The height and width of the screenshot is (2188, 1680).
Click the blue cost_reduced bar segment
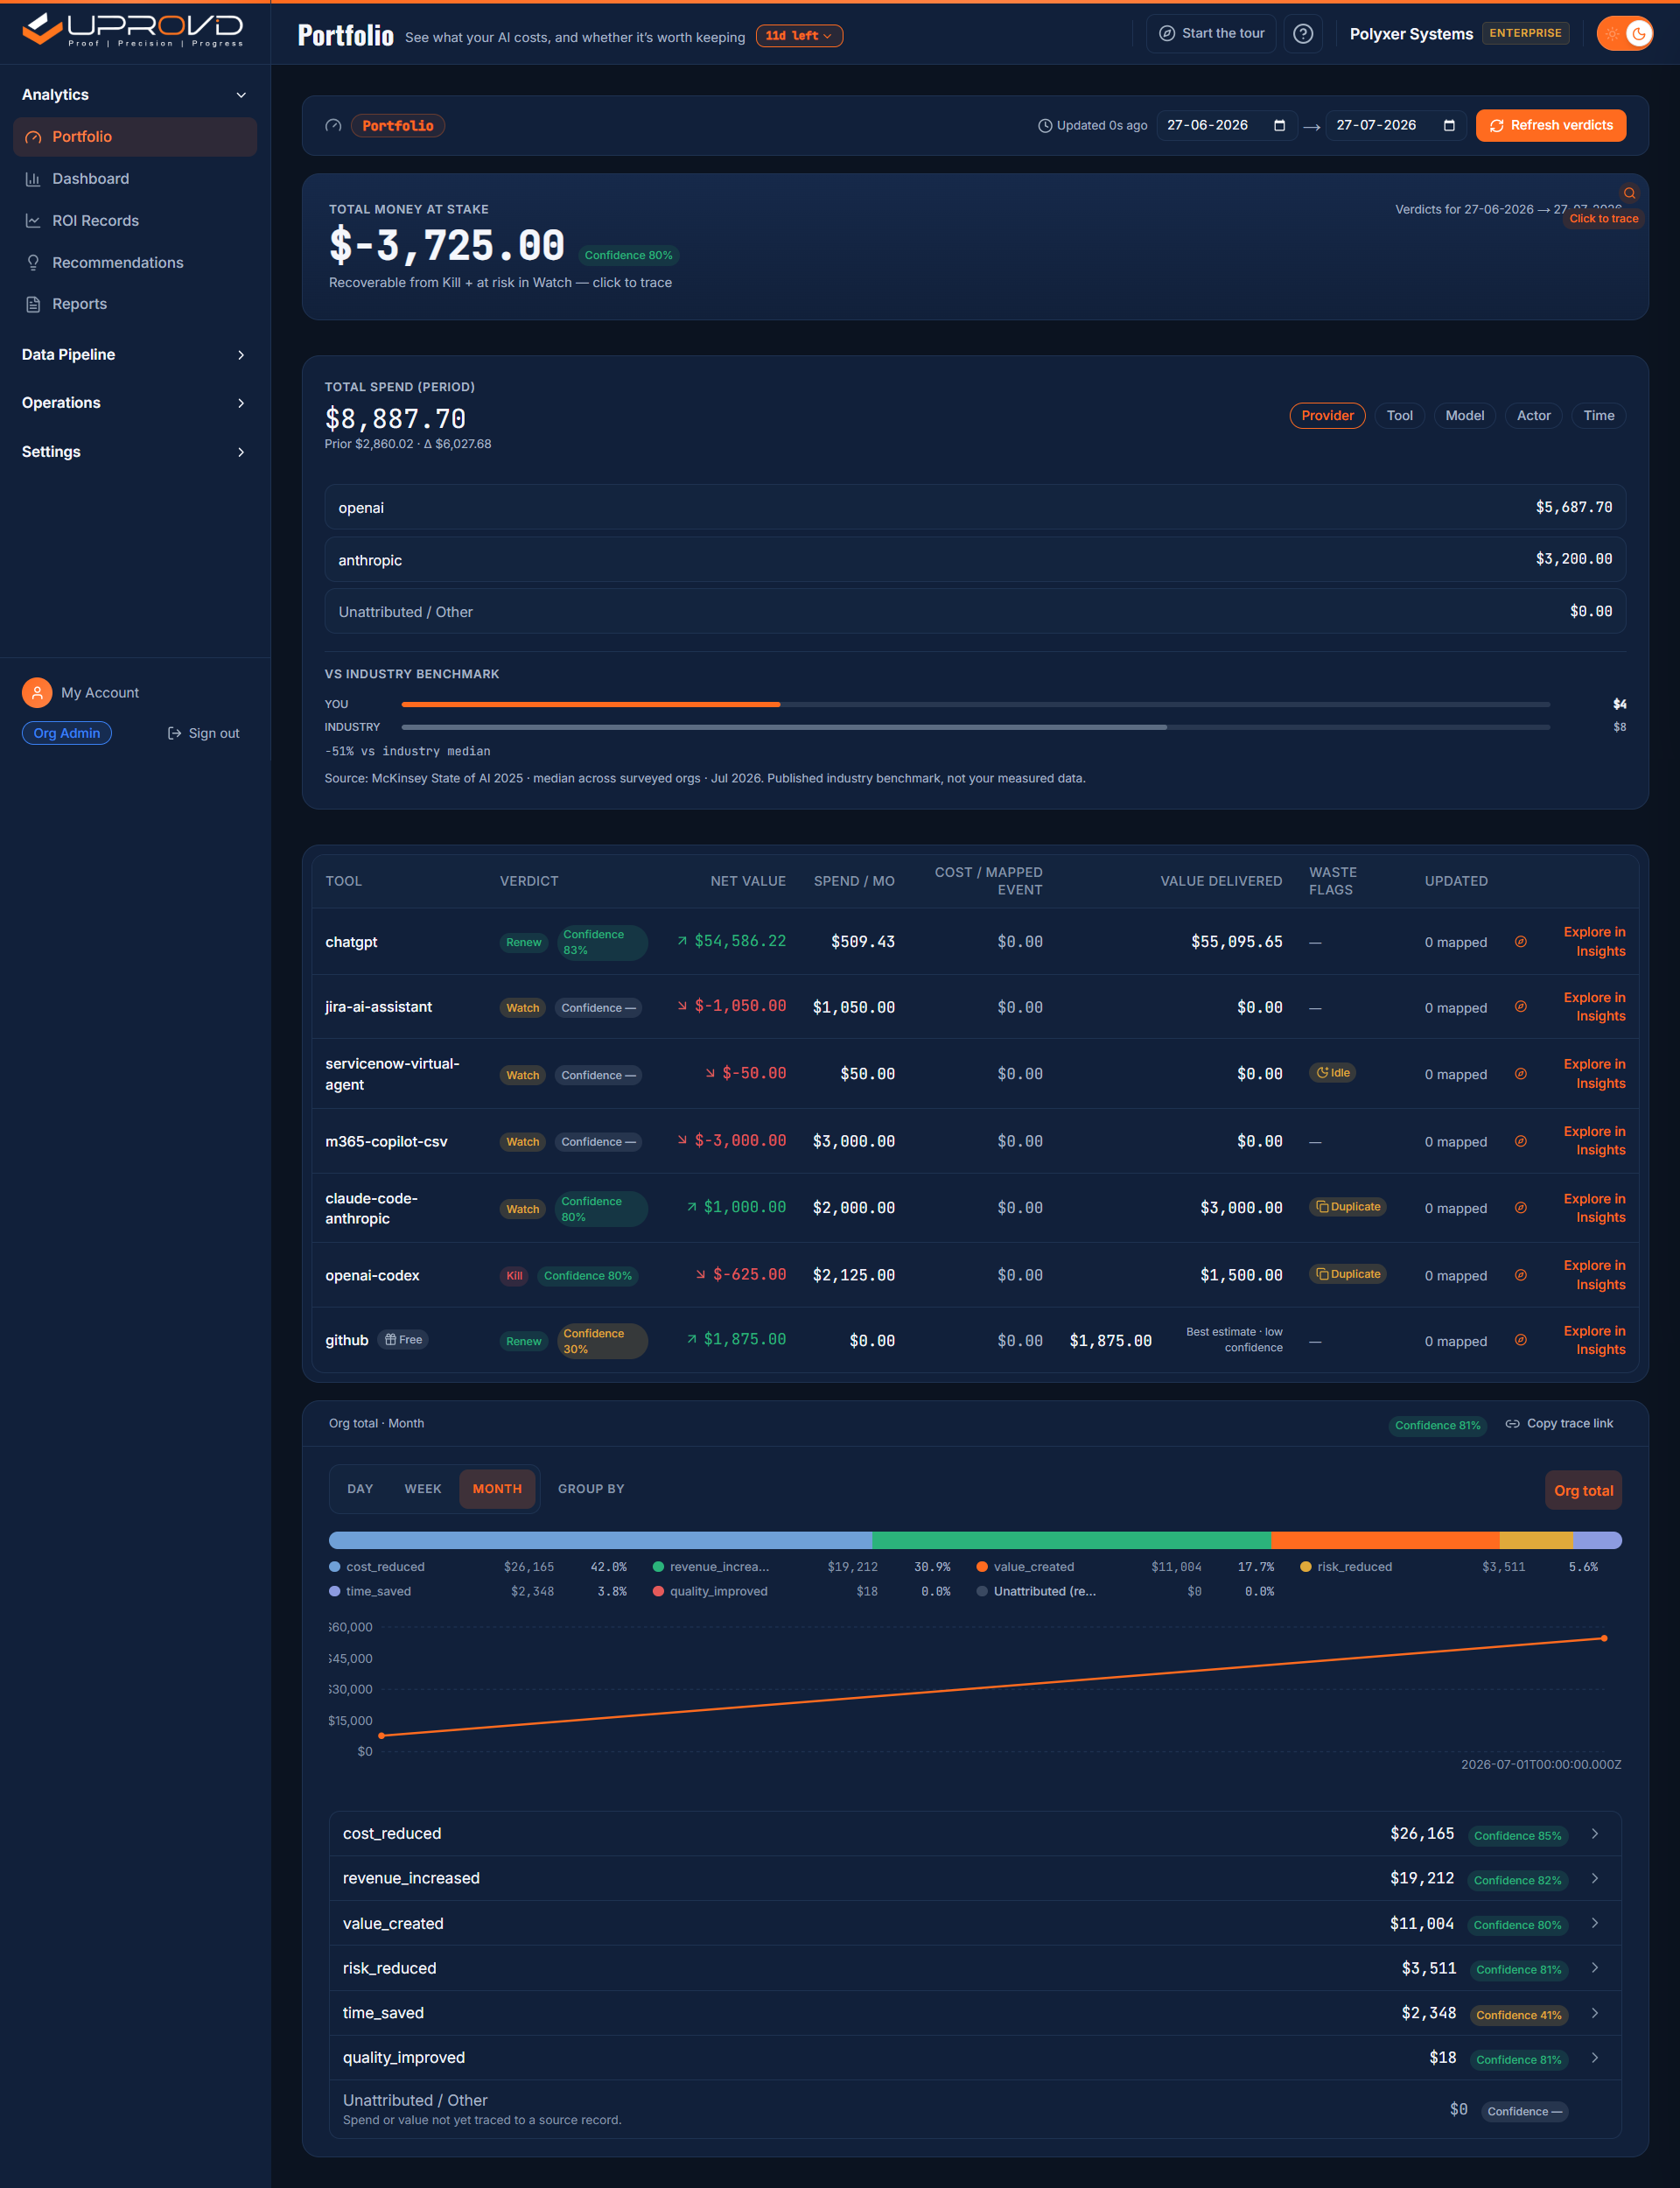pyautogui.click(x=600, y=1541)
